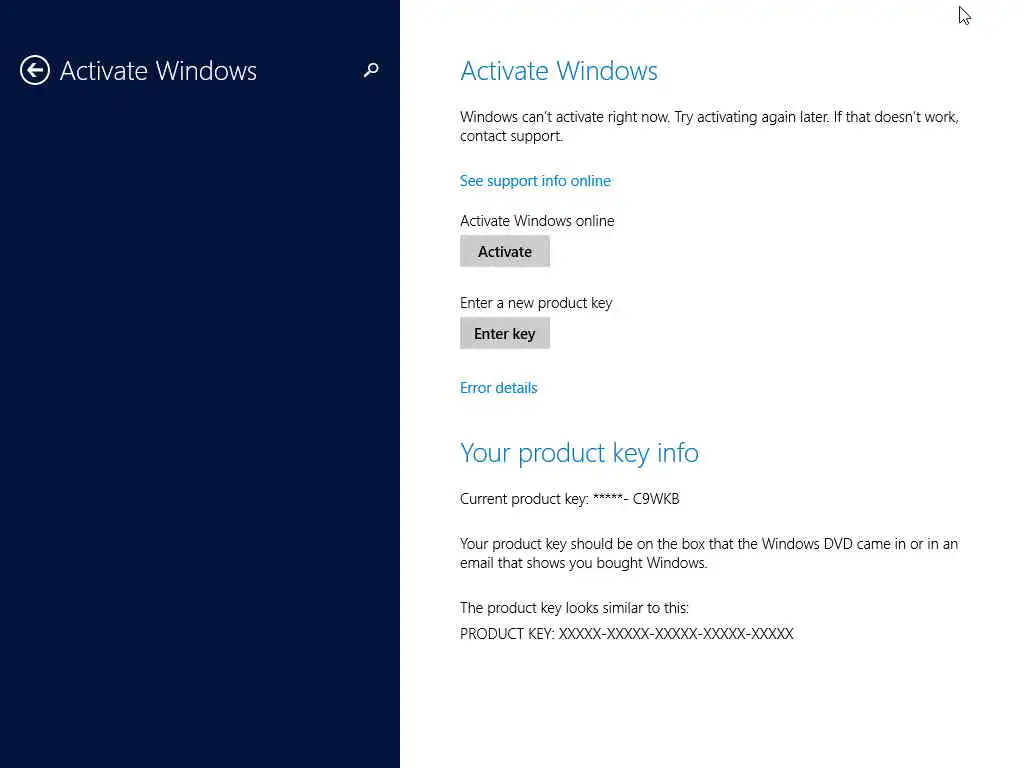Click the Your product key info heading
This screenshot has width=1024, height=768.
tap(579, 453)
